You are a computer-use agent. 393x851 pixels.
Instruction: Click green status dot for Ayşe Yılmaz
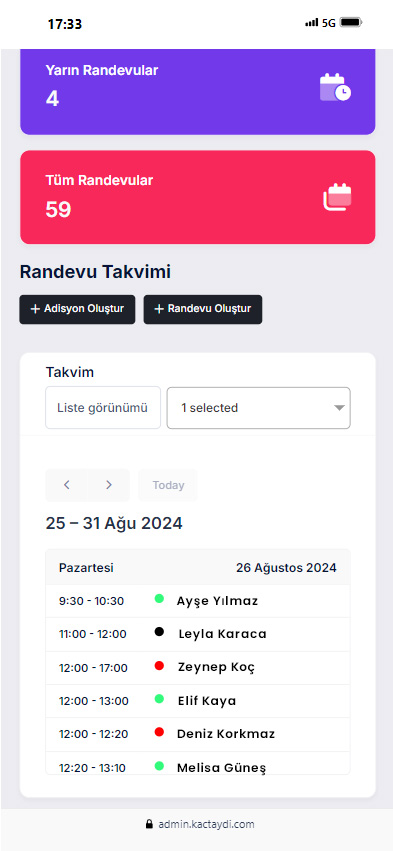pyautogui.click(x=159, y=599)
